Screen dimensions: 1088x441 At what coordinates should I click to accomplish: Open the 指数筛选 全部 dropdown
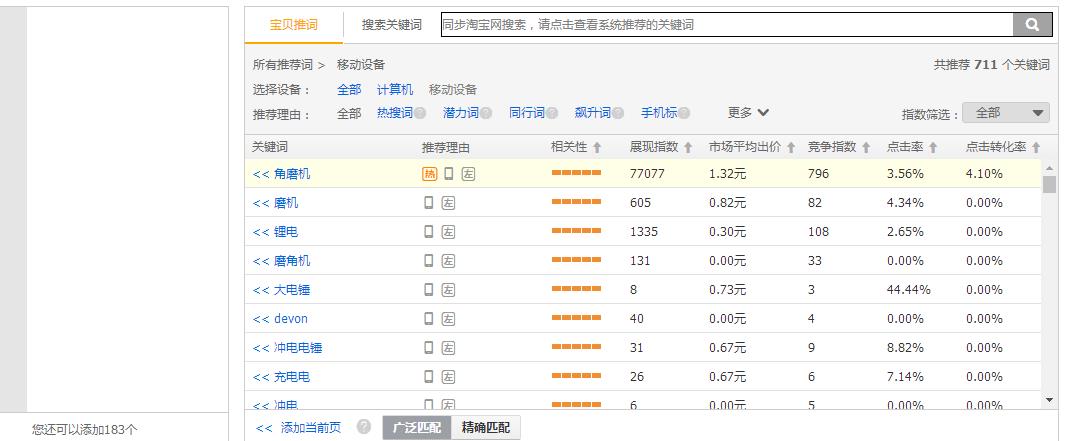tap(1005, 113)
